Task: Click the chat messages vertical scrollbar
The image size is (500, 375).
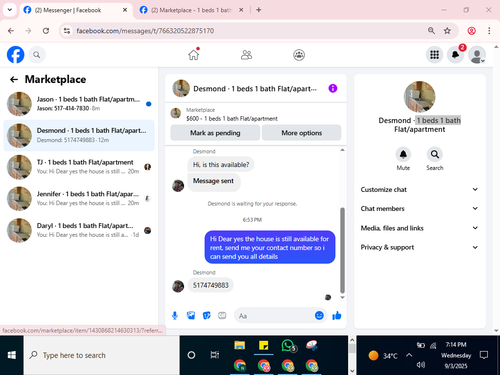Action: (x=342, y=250)
